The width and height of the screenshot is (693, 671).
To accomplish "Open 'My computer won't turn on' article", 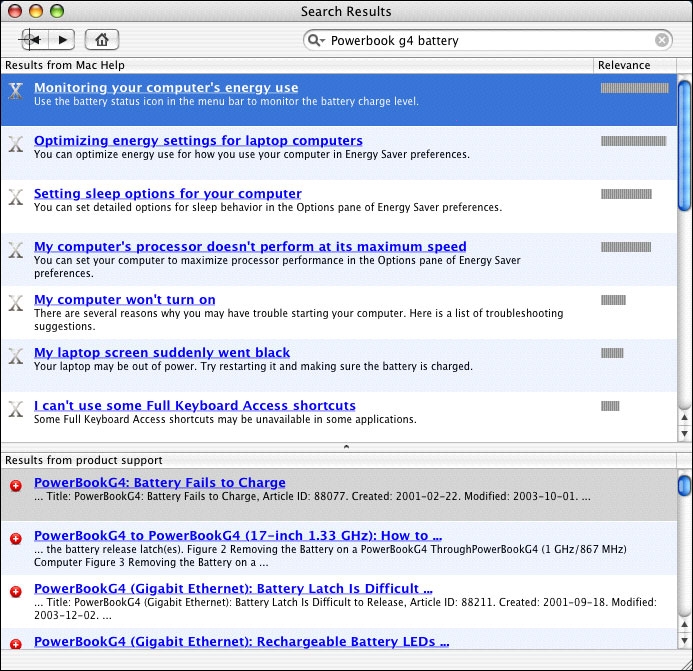I will (125, 300).
